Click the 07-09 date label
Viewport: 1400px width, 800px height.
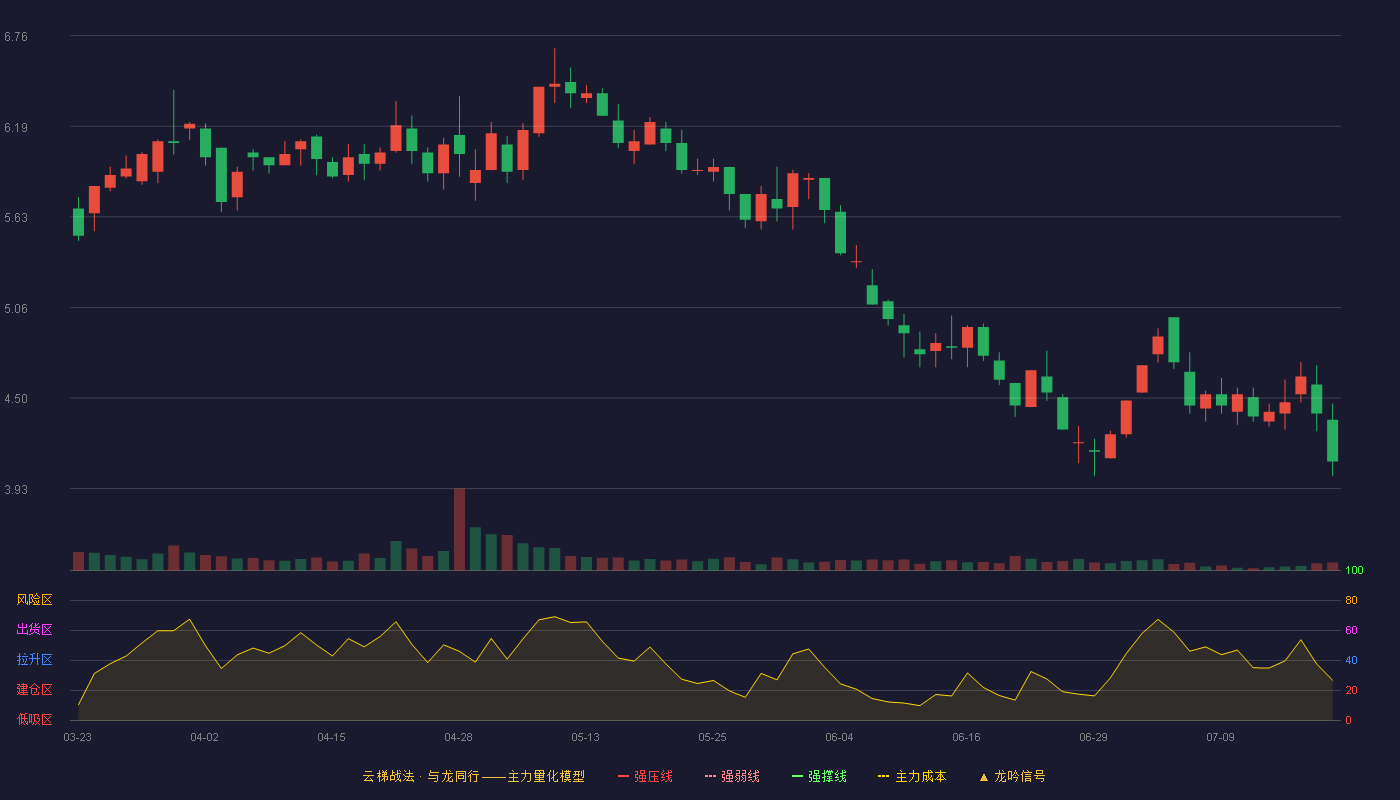point(1221,737)
